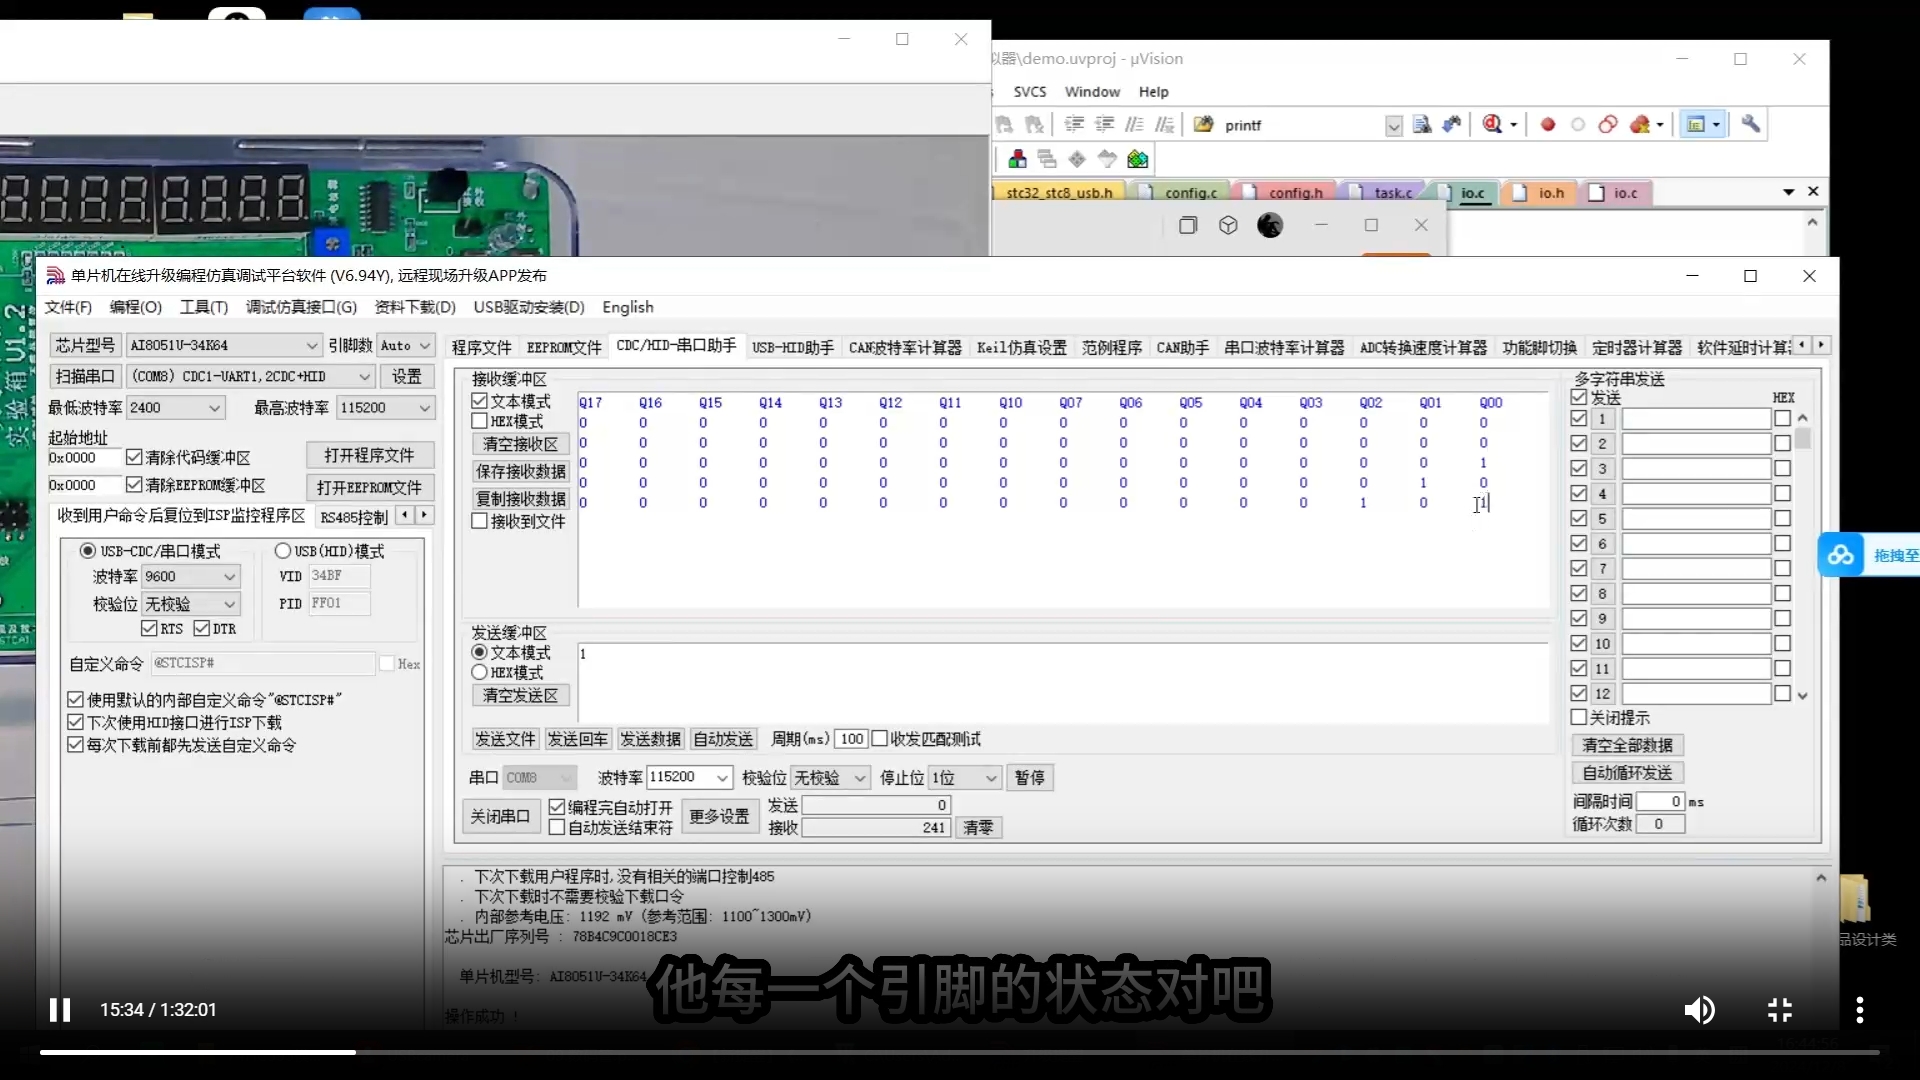The image size is (1920, 1080).
Task: Uncheck 编程完自动打开 checkbox
Action: pyautogui.click(x=557, y=807)
